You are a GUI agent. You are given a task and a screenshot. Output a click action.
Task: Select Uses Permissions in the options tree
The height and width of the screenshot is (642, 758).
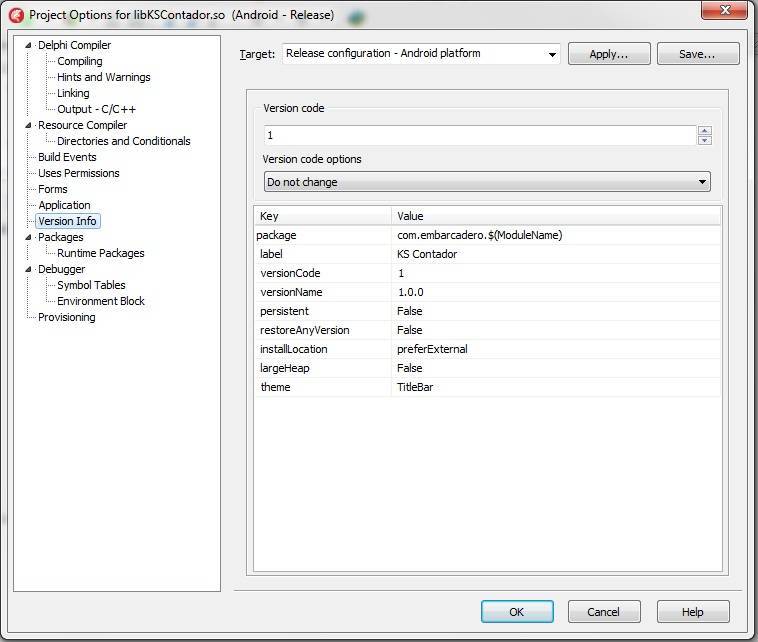78,173
